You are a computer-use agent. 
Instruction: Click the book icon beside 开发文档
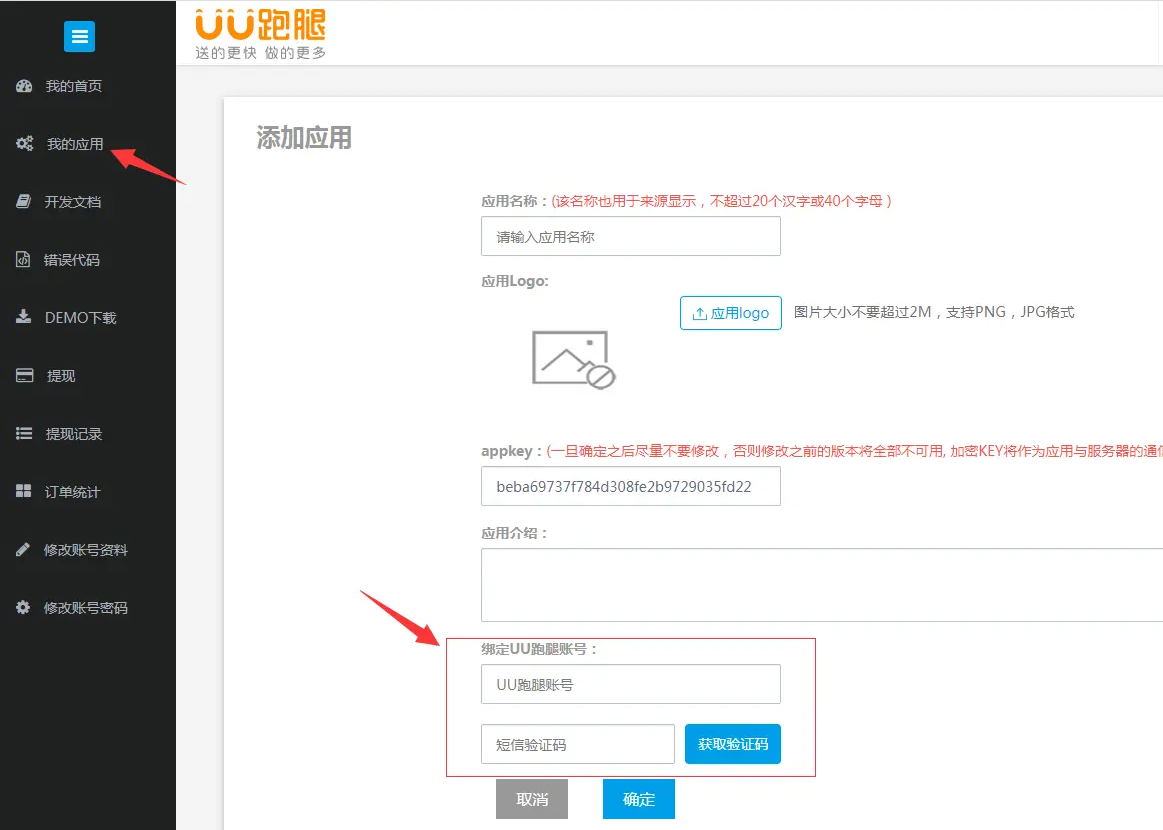point(24,201)
